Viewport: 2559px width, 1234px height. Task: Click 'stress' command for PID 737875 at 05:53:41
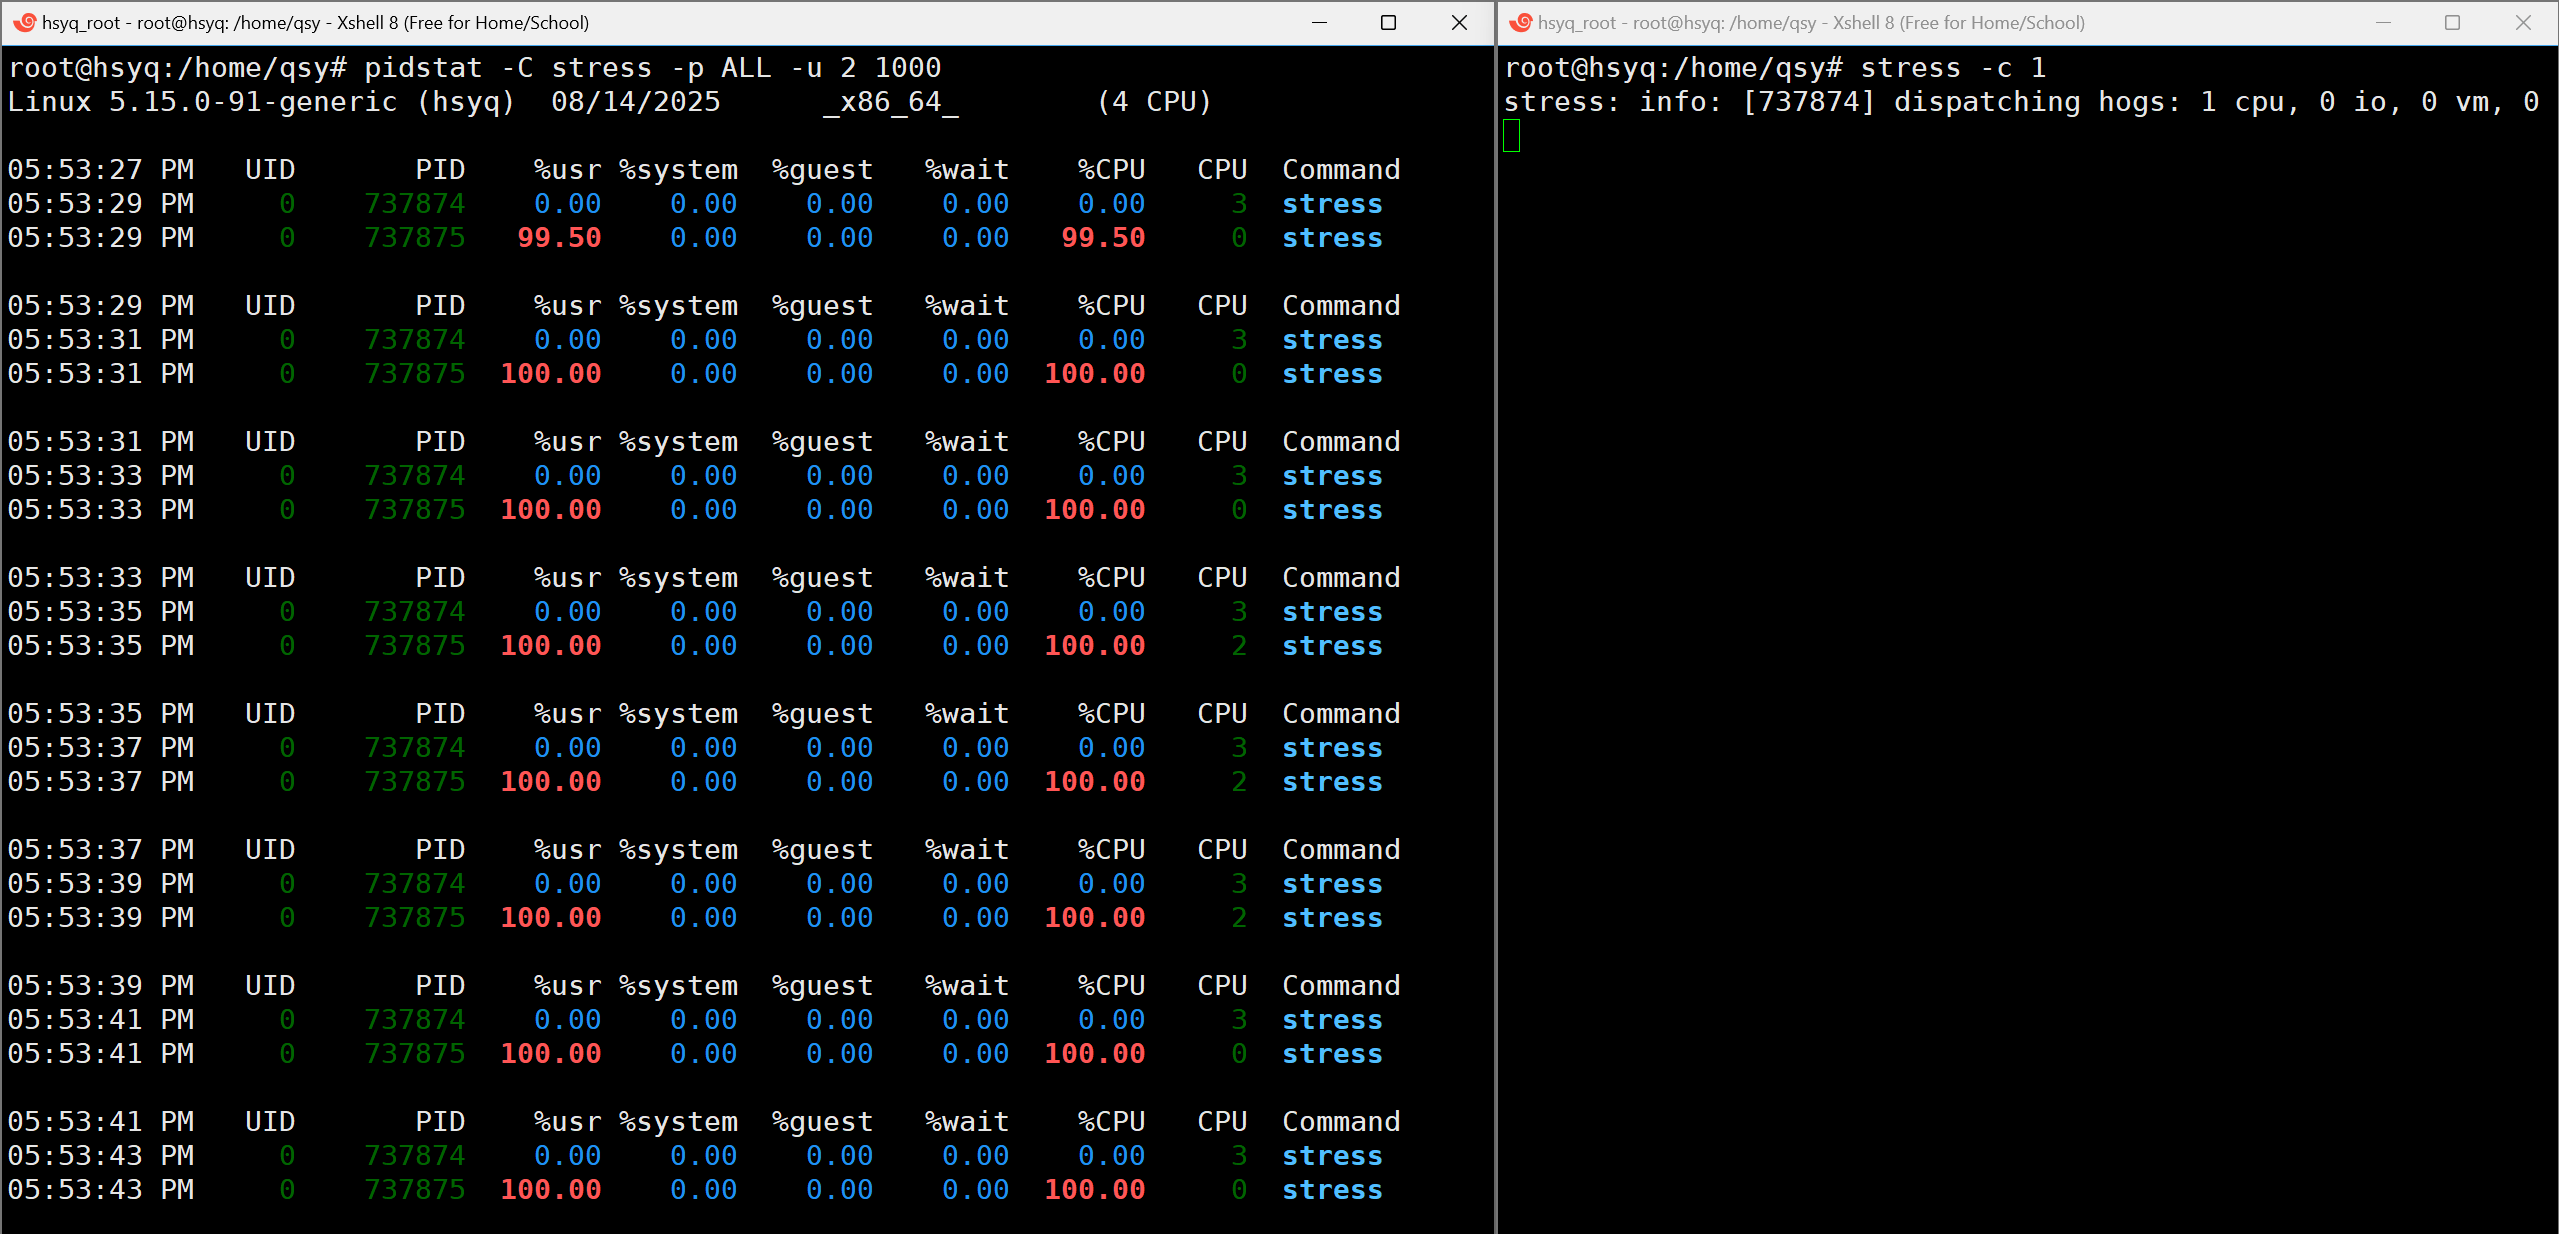(1332, 1054)
